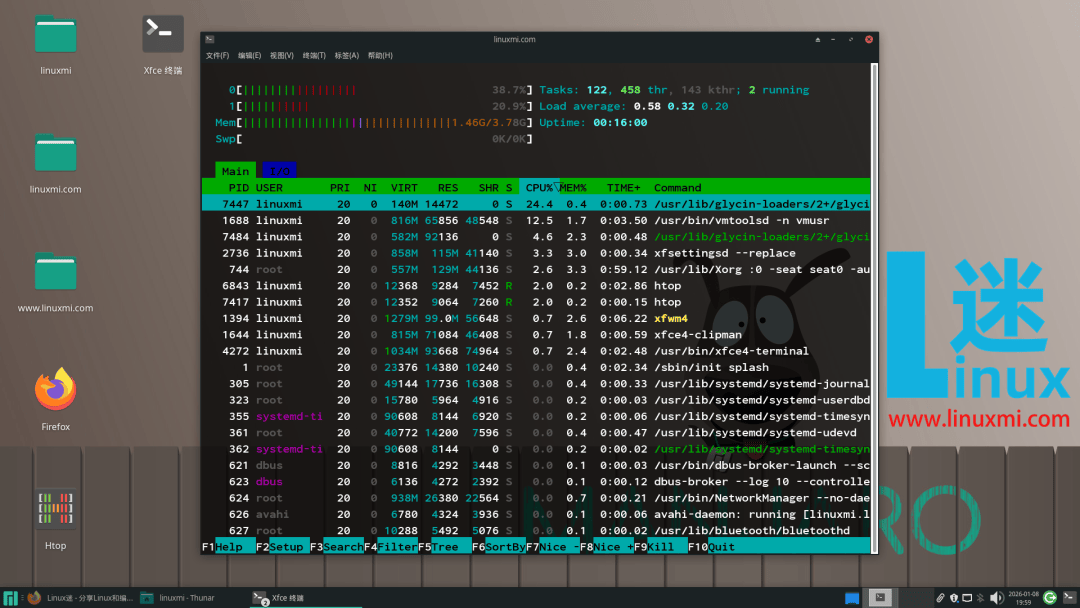Image resolution: width=1080 pixels, height=608 pixels.
Task: Sort processes by the MEM% column
Action: (572, 187)
